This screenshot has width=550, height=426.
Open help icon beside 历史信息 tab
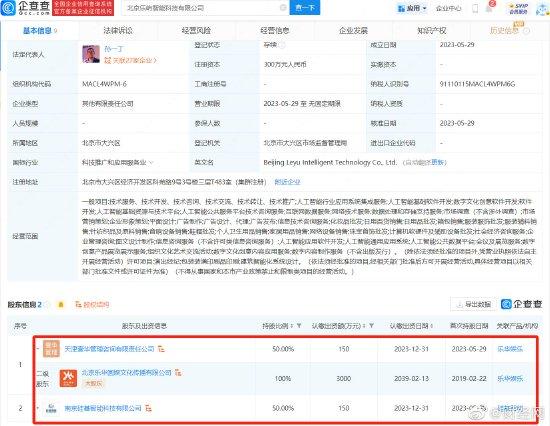coord(526,31)
